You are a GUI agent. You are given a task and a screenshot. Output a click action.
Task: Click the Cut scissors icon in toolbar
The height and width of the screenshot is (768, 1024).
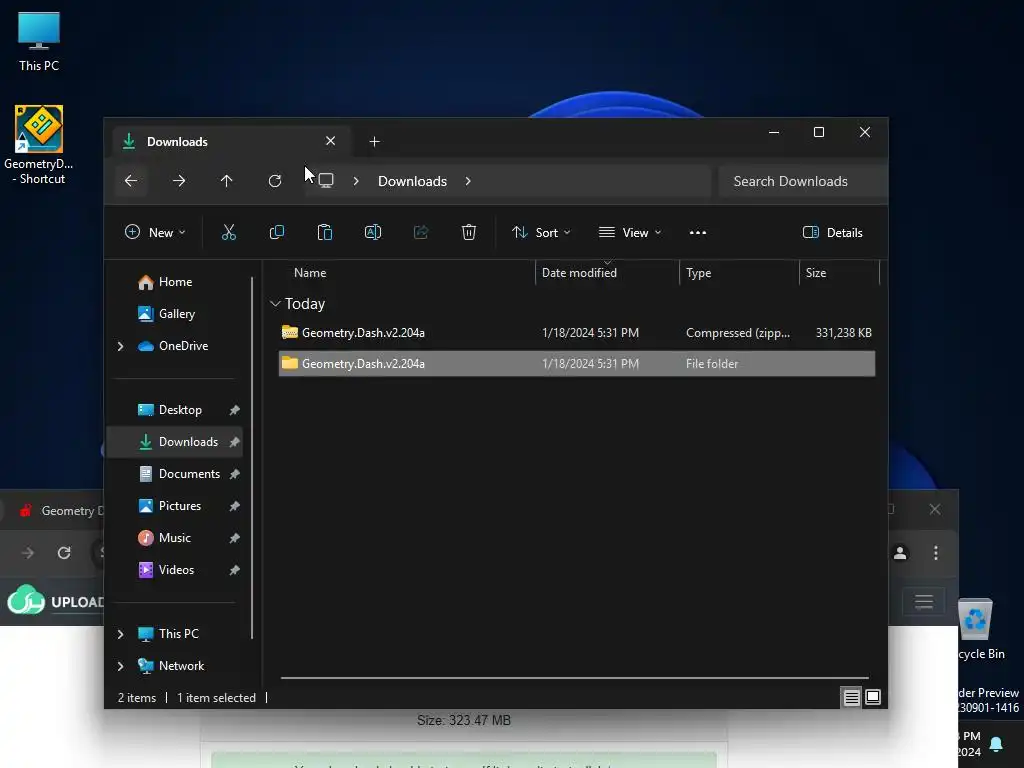(x=229, y=232)
